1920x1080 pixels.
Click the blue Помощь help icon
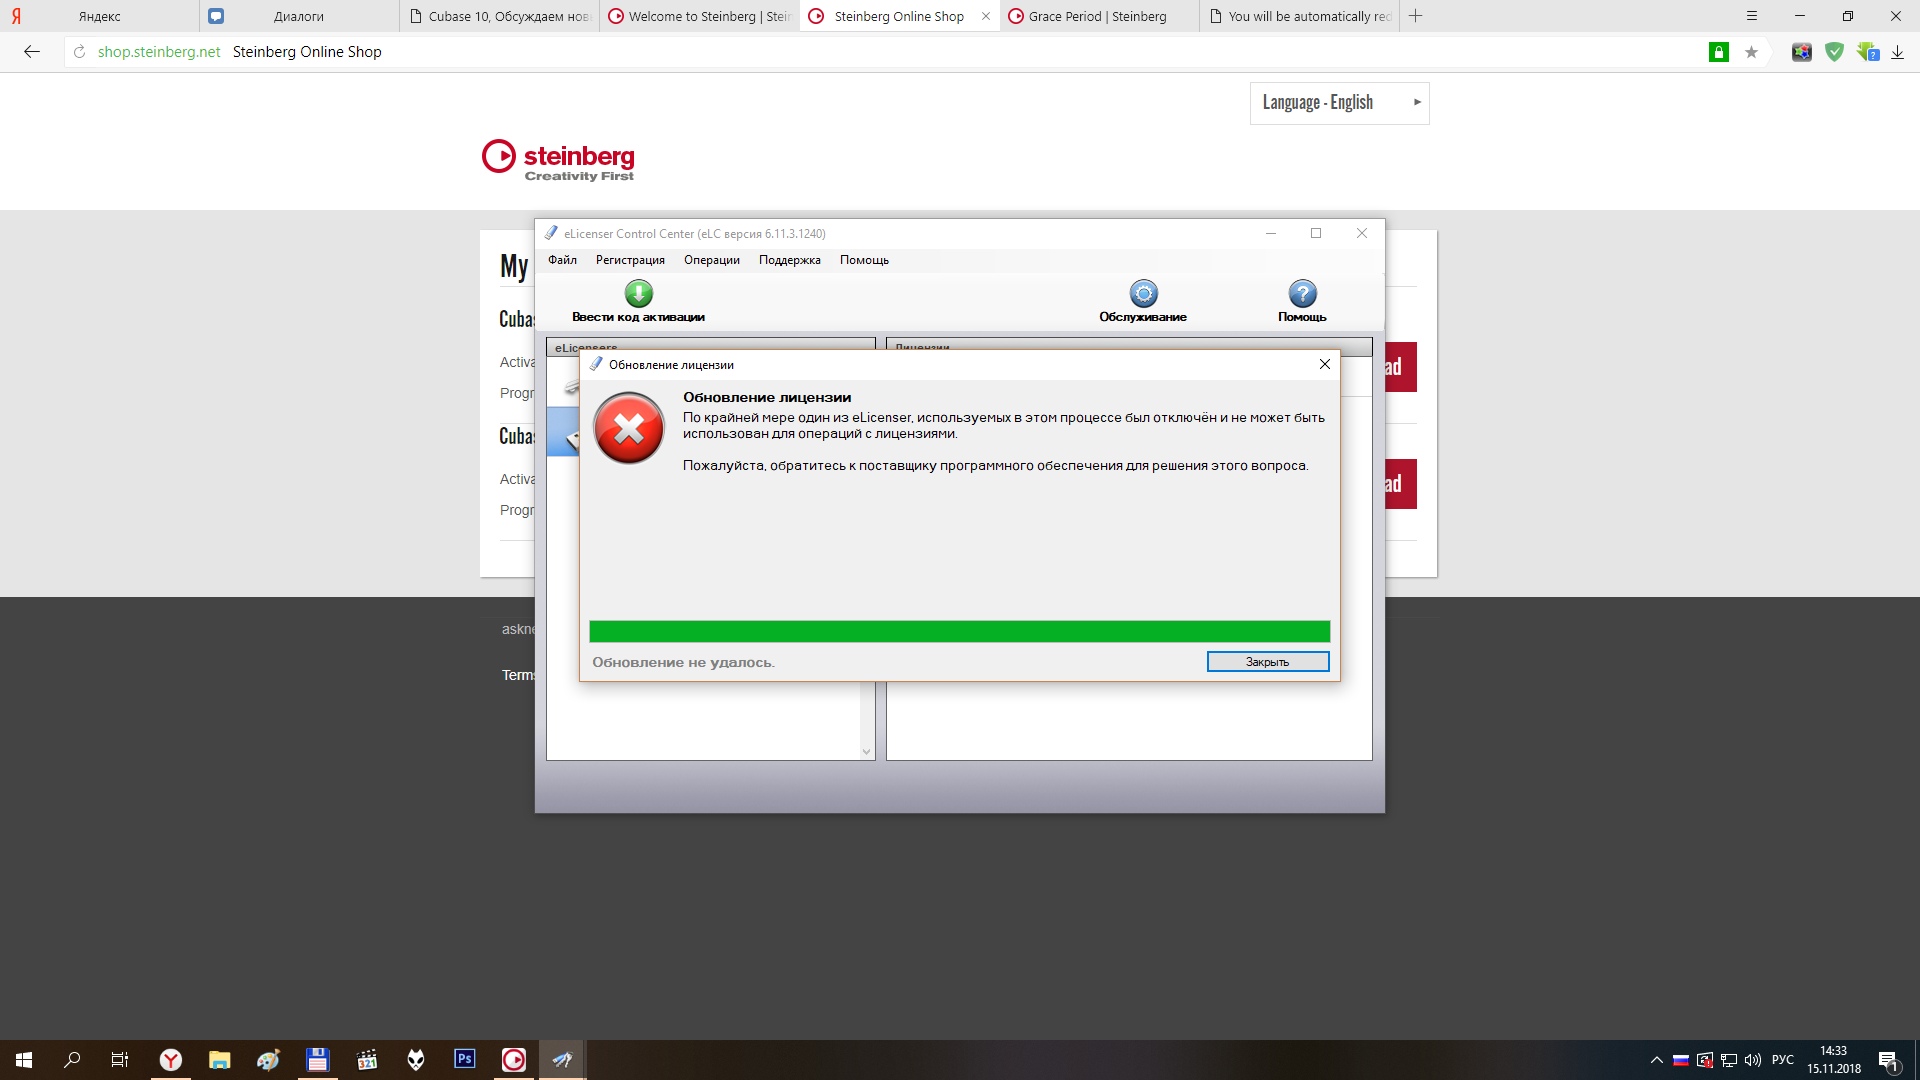(x=1302, y=294)
